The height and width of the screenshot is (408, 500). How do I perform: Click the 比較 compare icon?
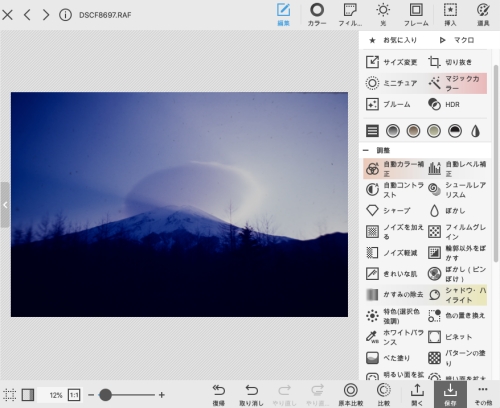383,395
